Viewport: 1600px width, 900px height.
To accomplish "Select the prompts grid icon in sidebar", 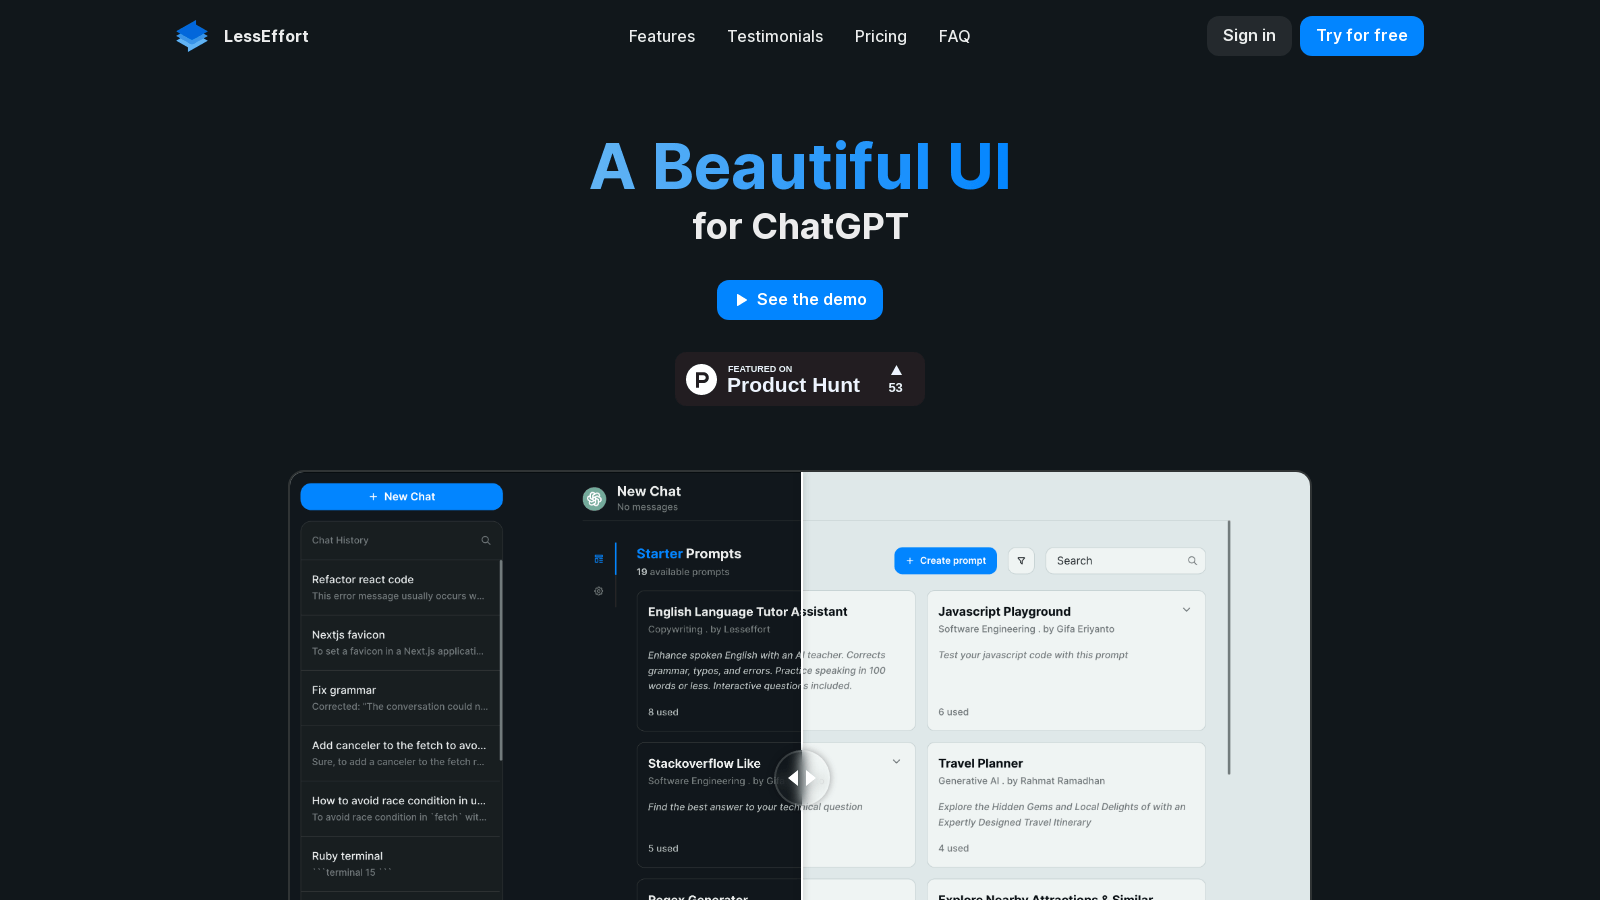I will click(x=599, y=559).
